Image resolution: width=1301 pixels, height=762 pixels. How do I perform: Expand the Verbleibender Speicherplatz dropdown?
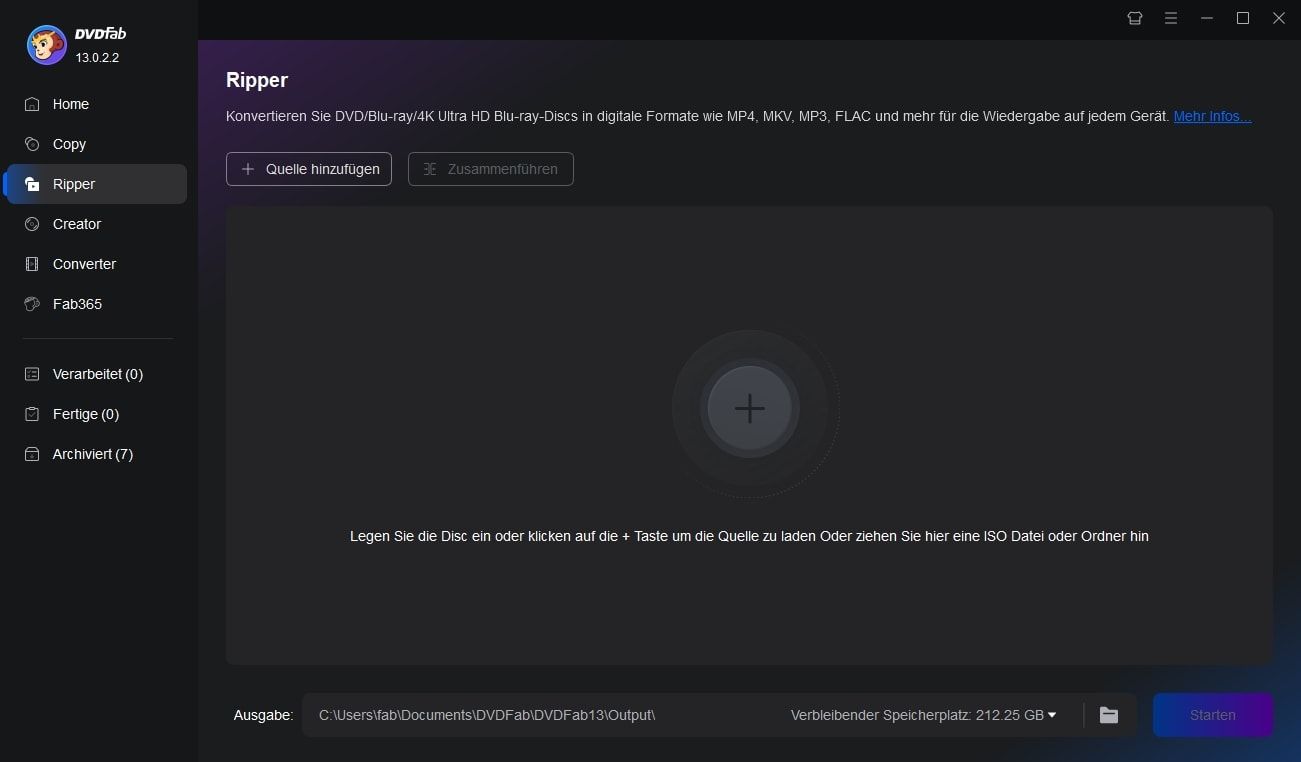[x=923, y=715]
